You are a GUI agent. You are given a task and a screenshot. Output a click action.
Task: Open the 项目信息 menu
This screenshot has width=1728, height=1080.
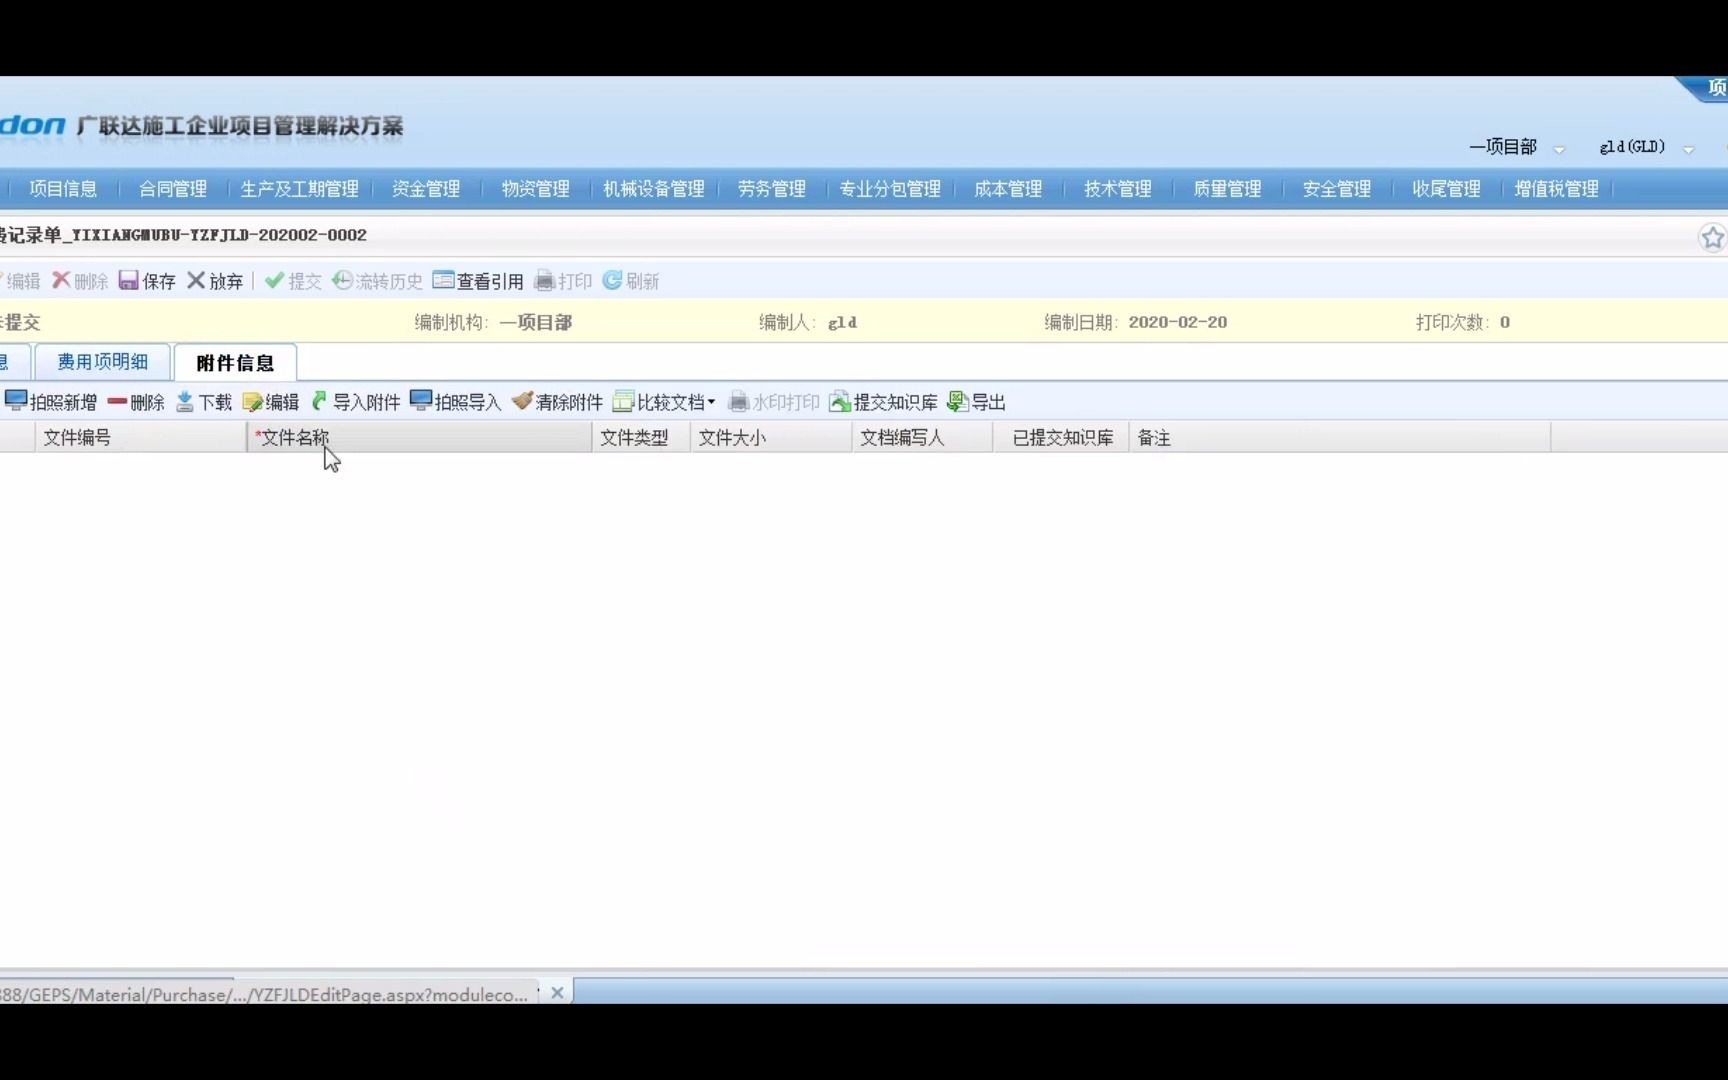[x=63, y=189]
